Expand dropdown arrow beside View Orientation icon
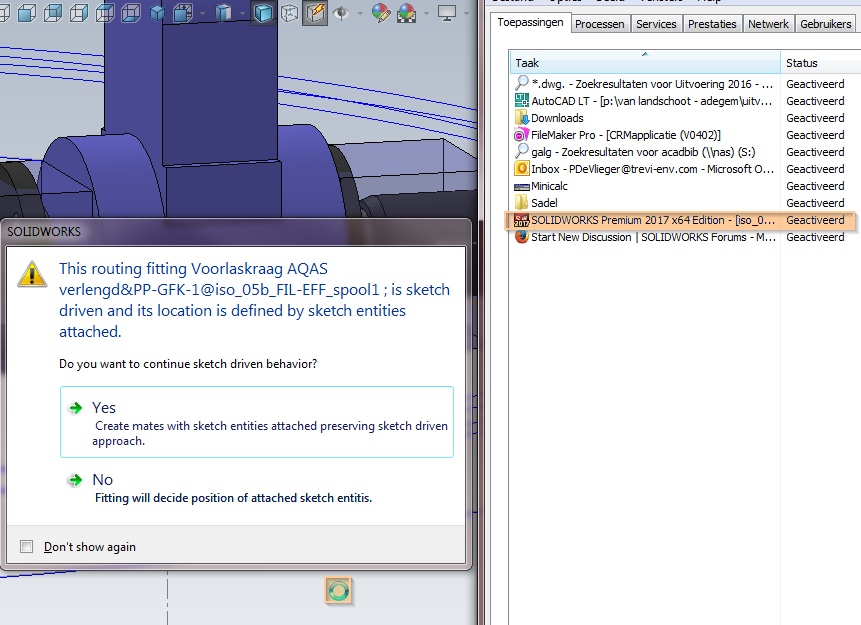Viewport: 861px width, 625px height. 203,13
